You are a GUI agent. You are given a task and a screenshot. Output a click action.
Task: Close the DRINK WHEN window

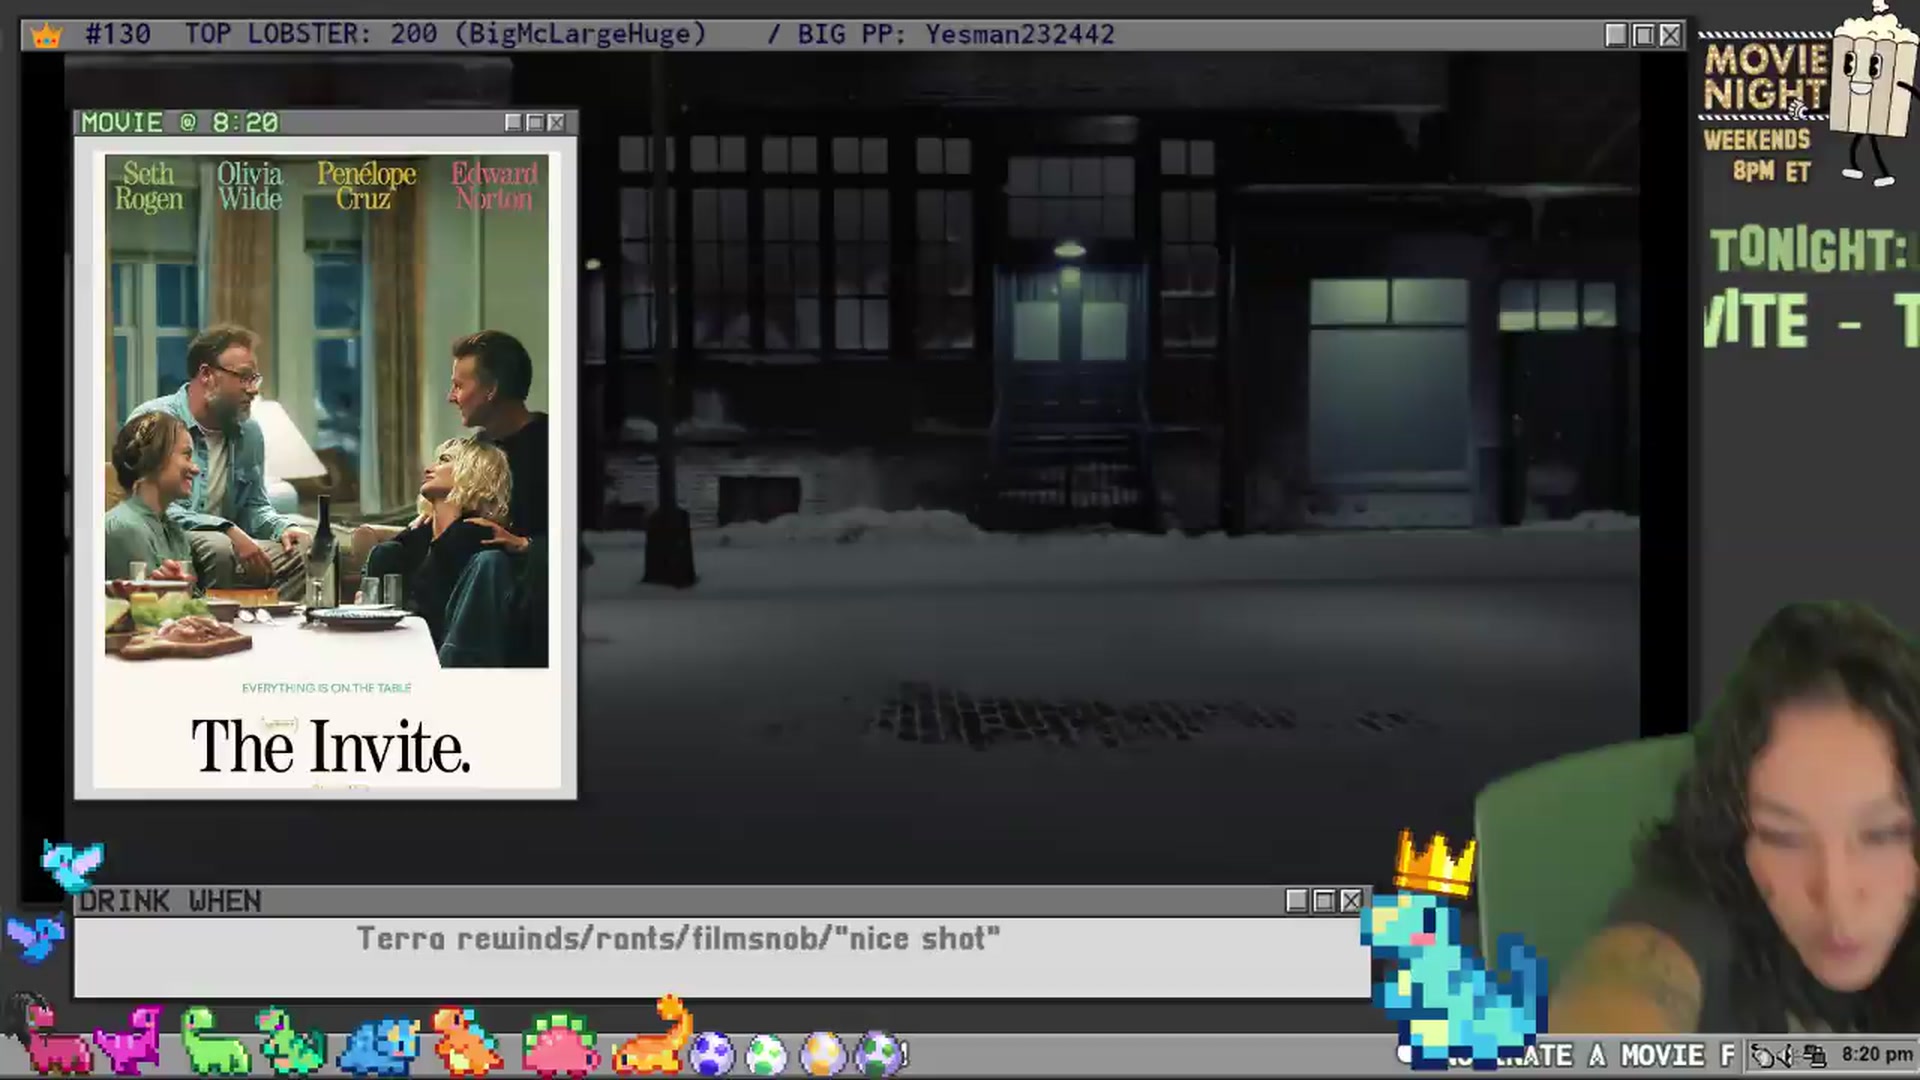tap(1351, 901)
